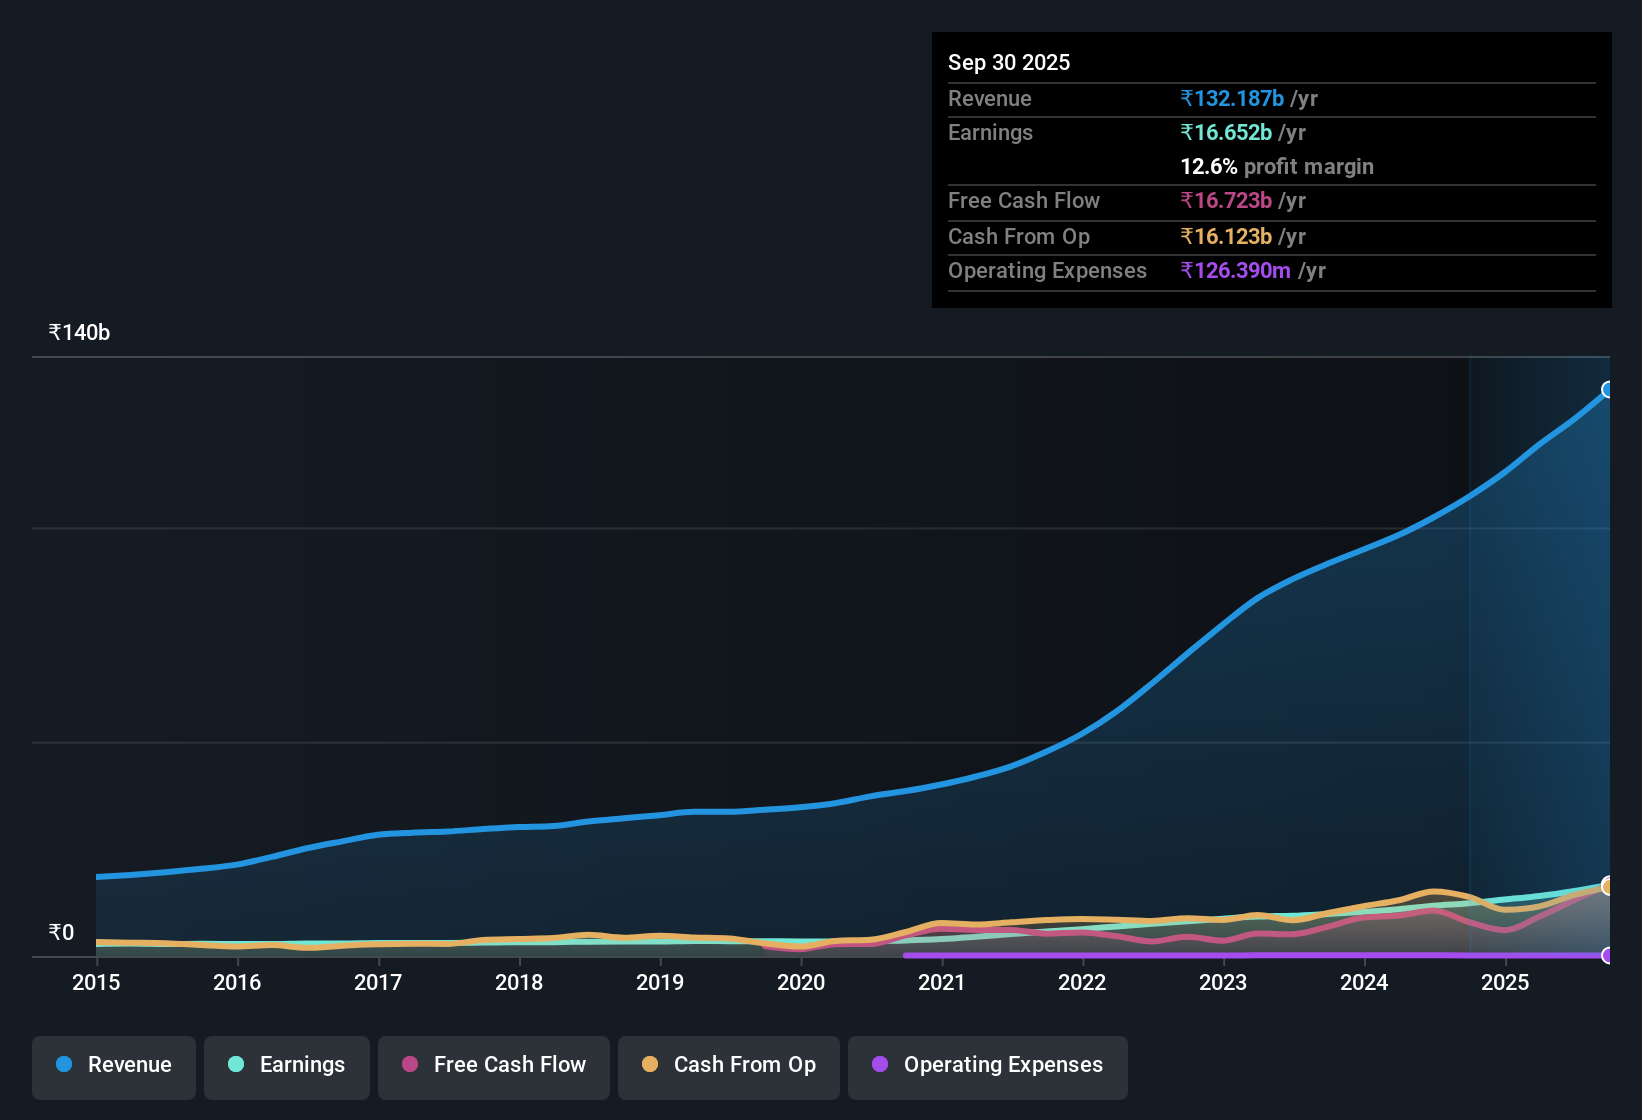
Task: Click the 12.6% profit margin text
Action: pos(1277,166)
